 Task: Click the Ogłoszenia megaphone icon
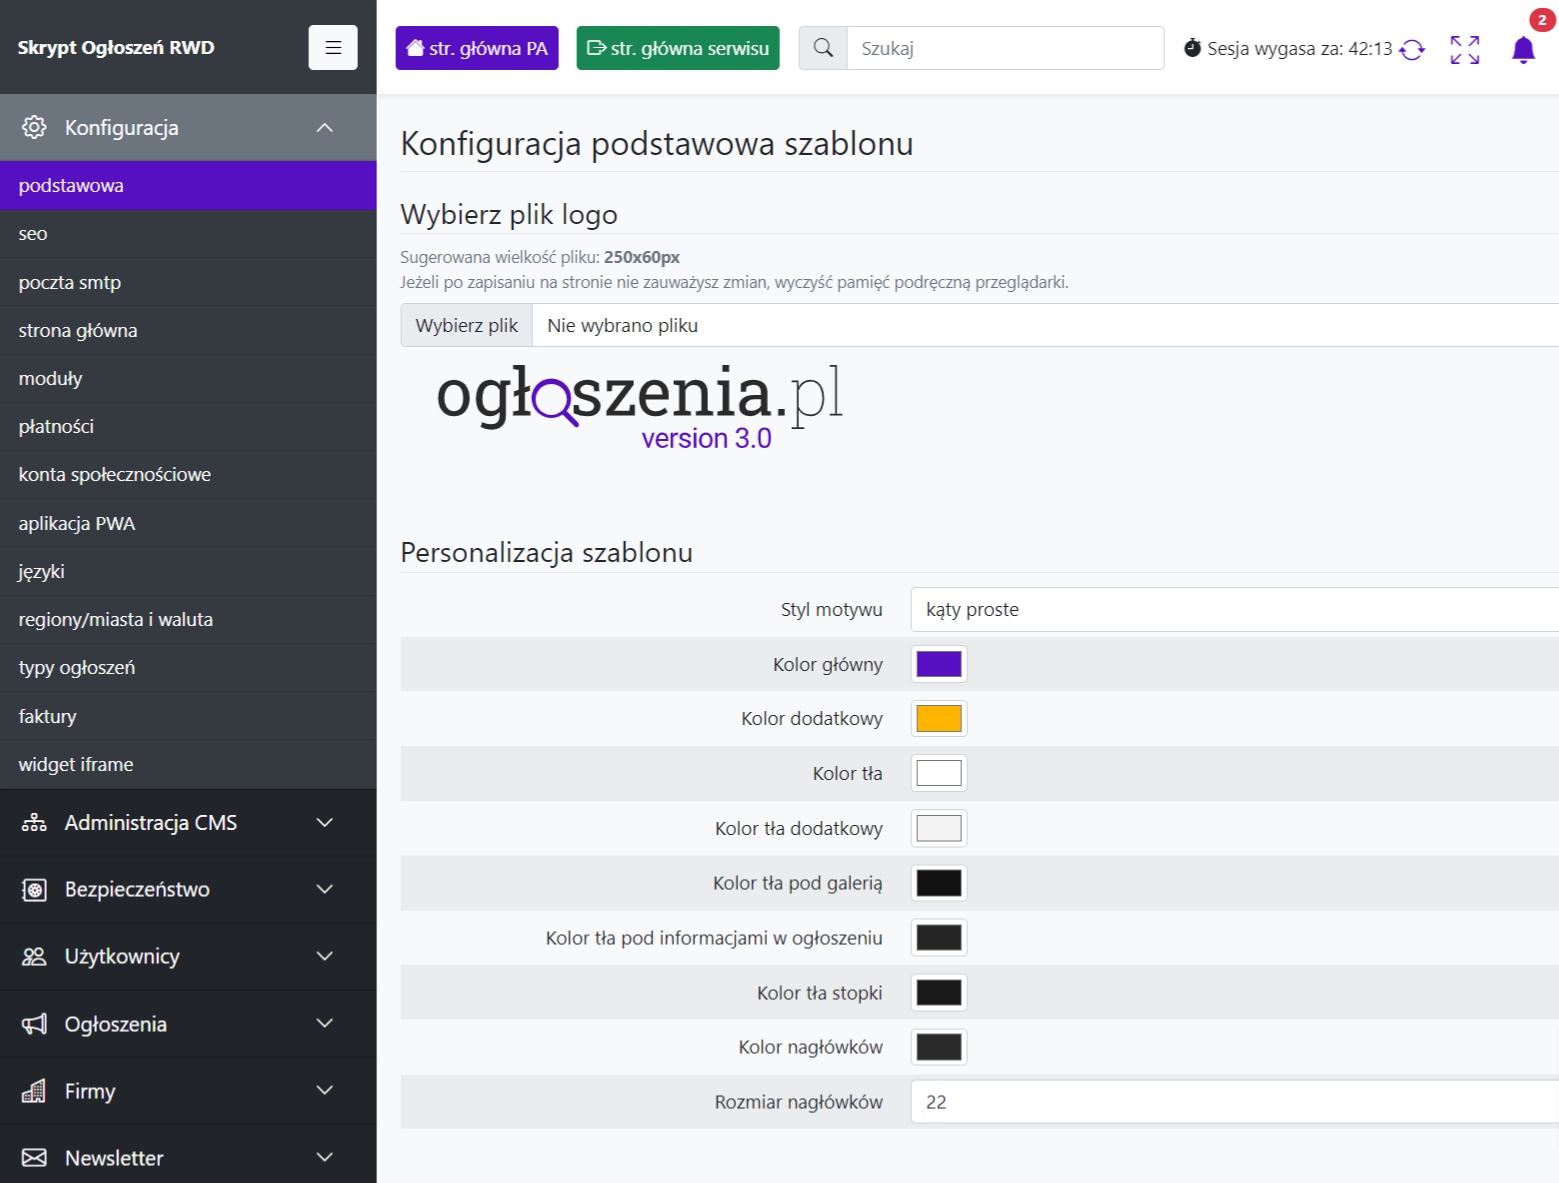click(34, 1023)
